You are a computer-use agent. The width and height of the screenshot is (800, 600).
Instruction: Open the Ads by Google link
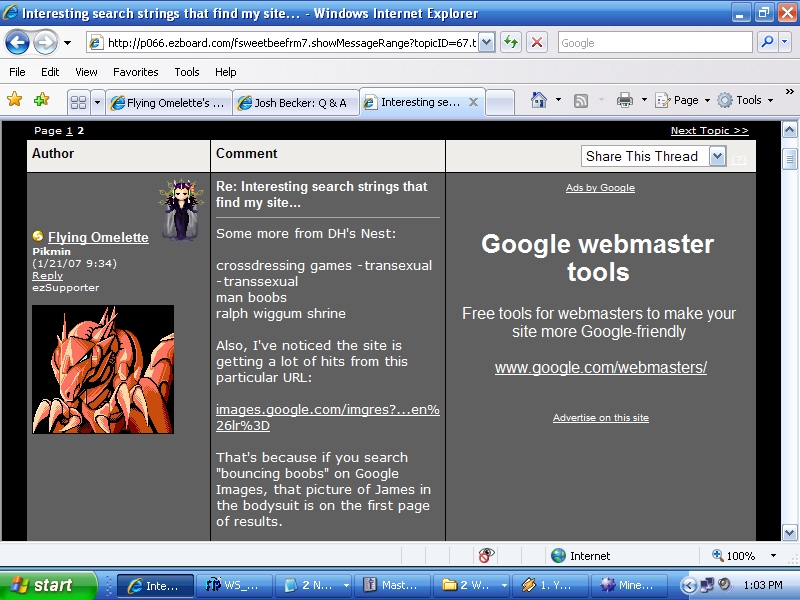point(600,188)
